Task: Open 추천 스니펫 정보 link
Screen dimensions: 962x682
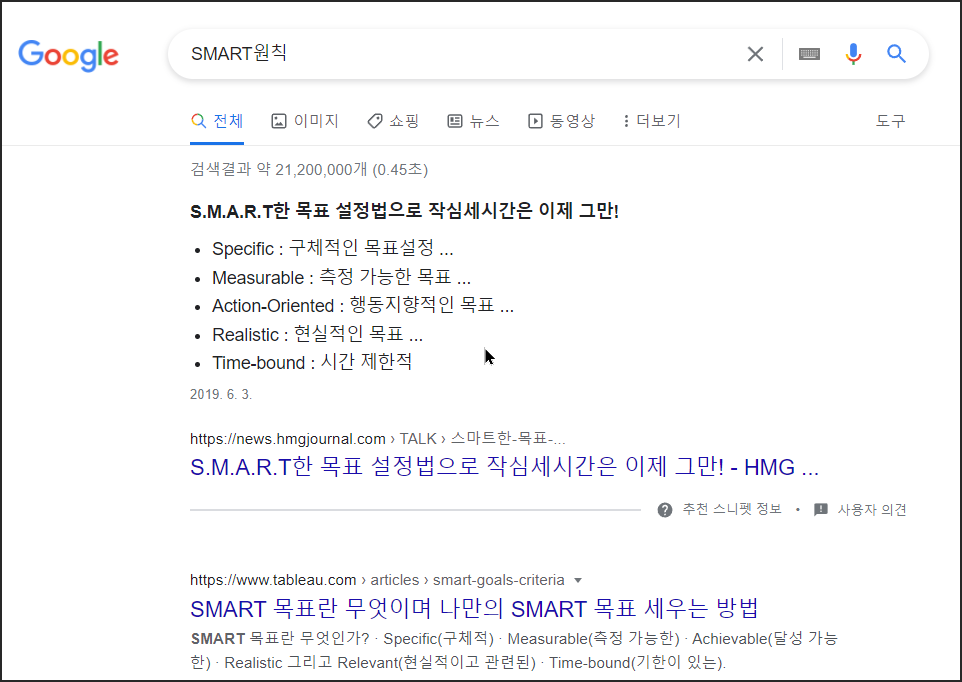Action: 732,510
